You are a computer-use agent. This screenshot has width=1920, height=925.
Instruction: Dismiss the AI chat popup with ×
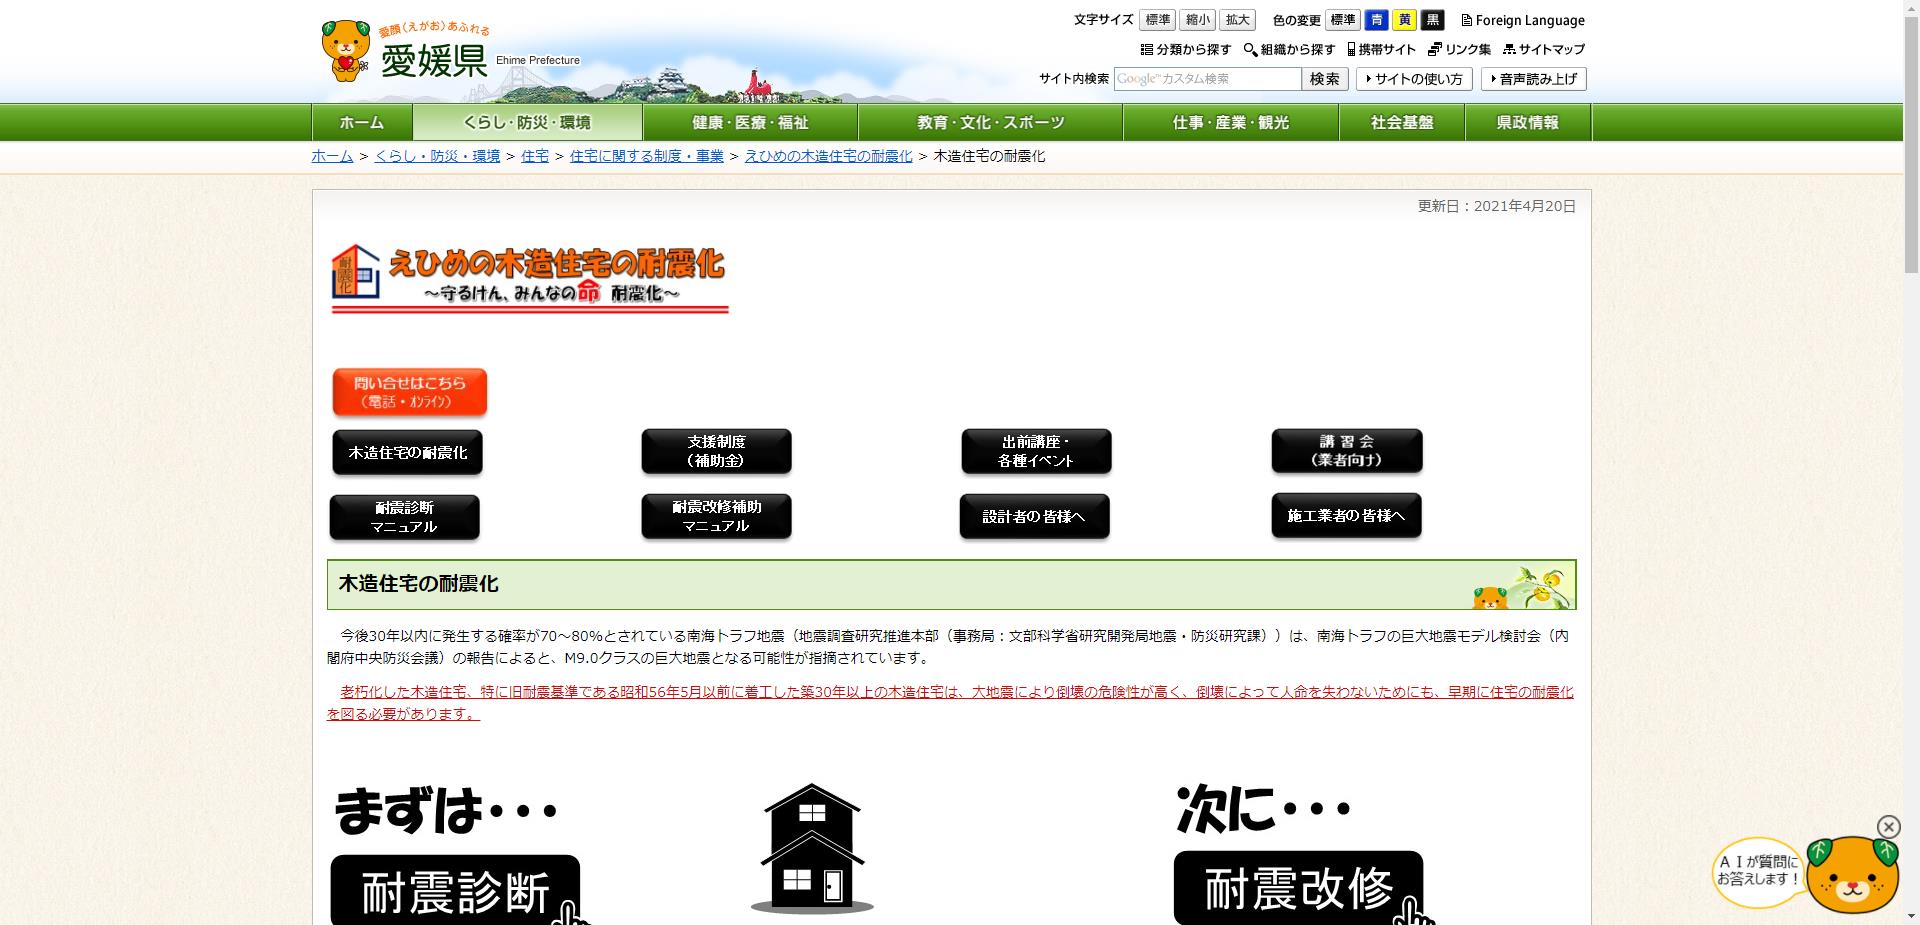click(x=1888, y=828)
